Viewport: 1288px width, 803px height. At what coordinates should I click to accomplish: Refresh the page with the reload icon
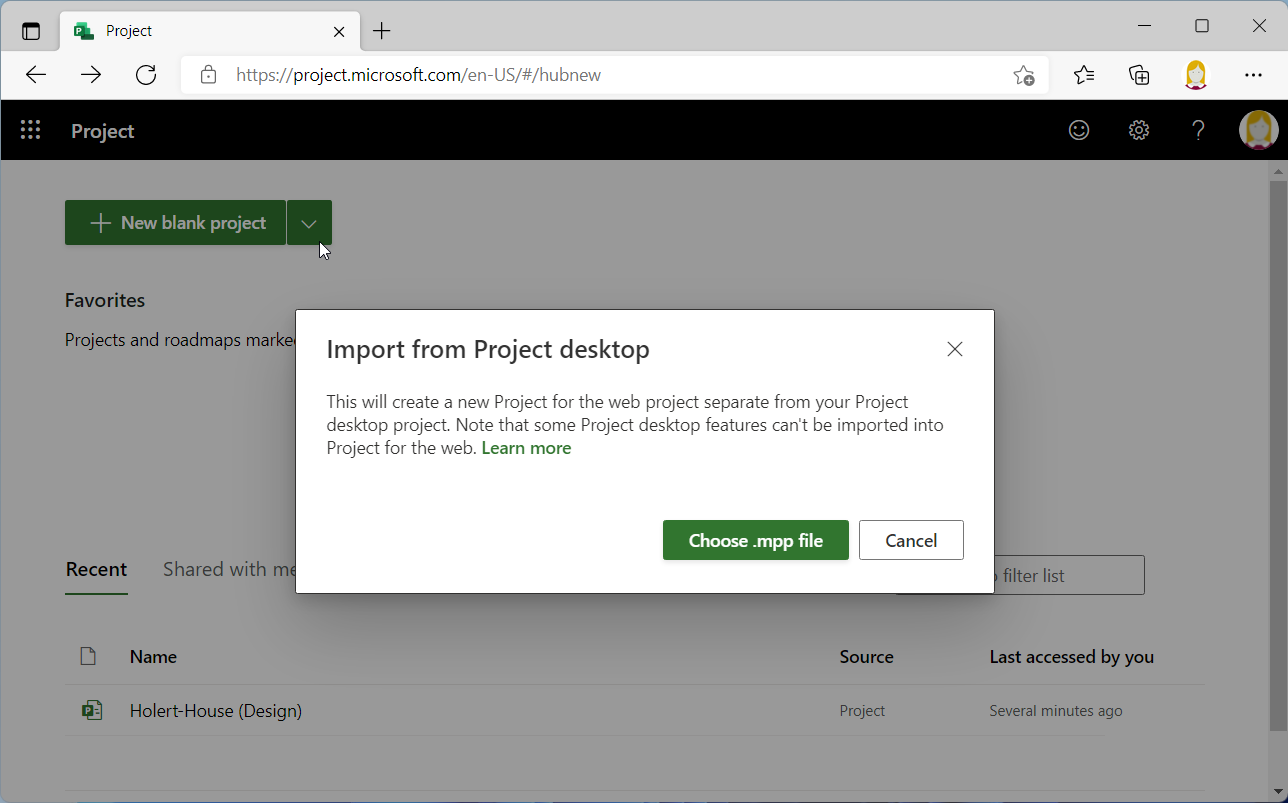(146, 75)
